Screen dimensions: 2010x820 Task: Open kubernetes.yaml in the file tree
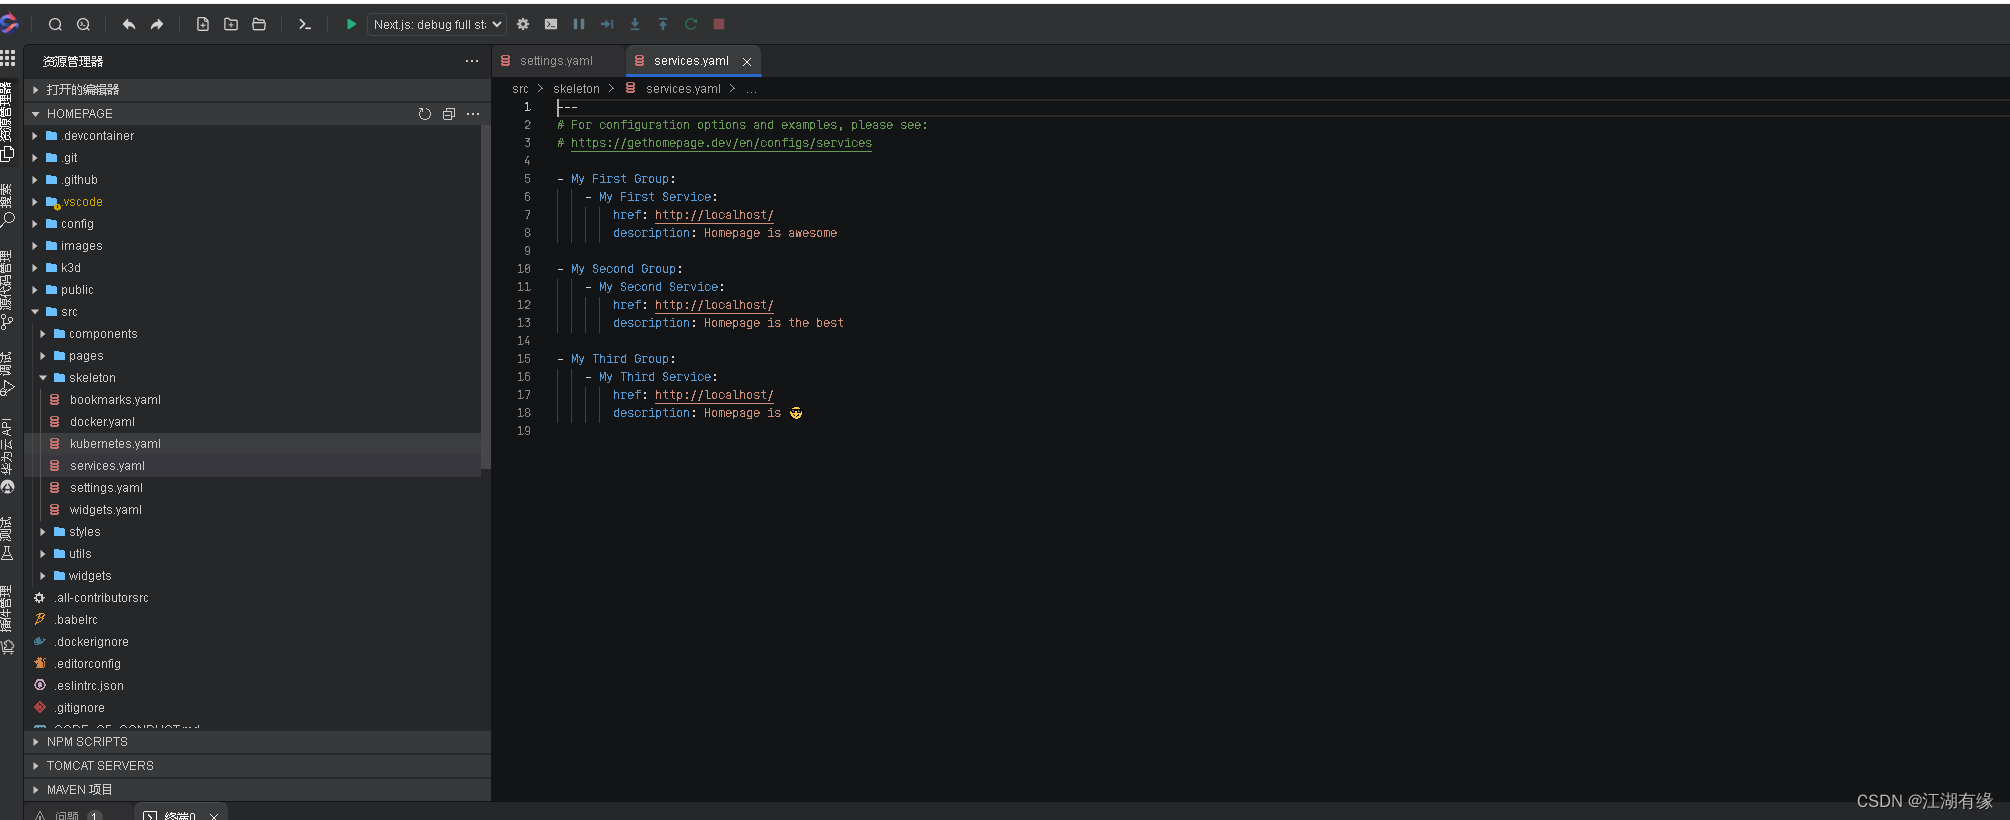[115, 444]
